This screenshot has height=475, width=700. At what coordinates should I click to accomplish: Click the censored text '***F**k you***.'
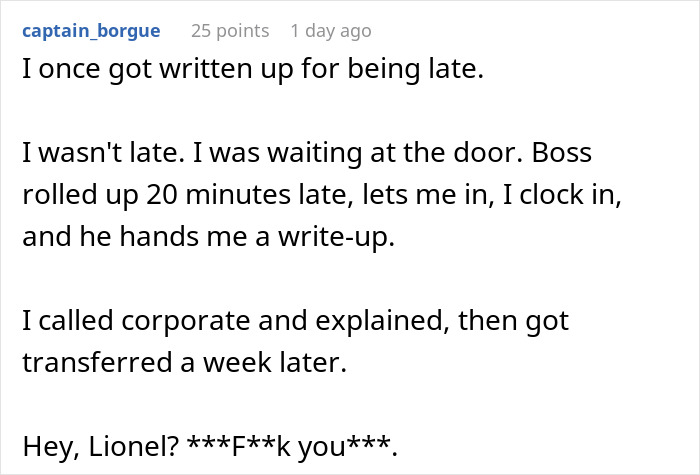[x=292, y=446]
